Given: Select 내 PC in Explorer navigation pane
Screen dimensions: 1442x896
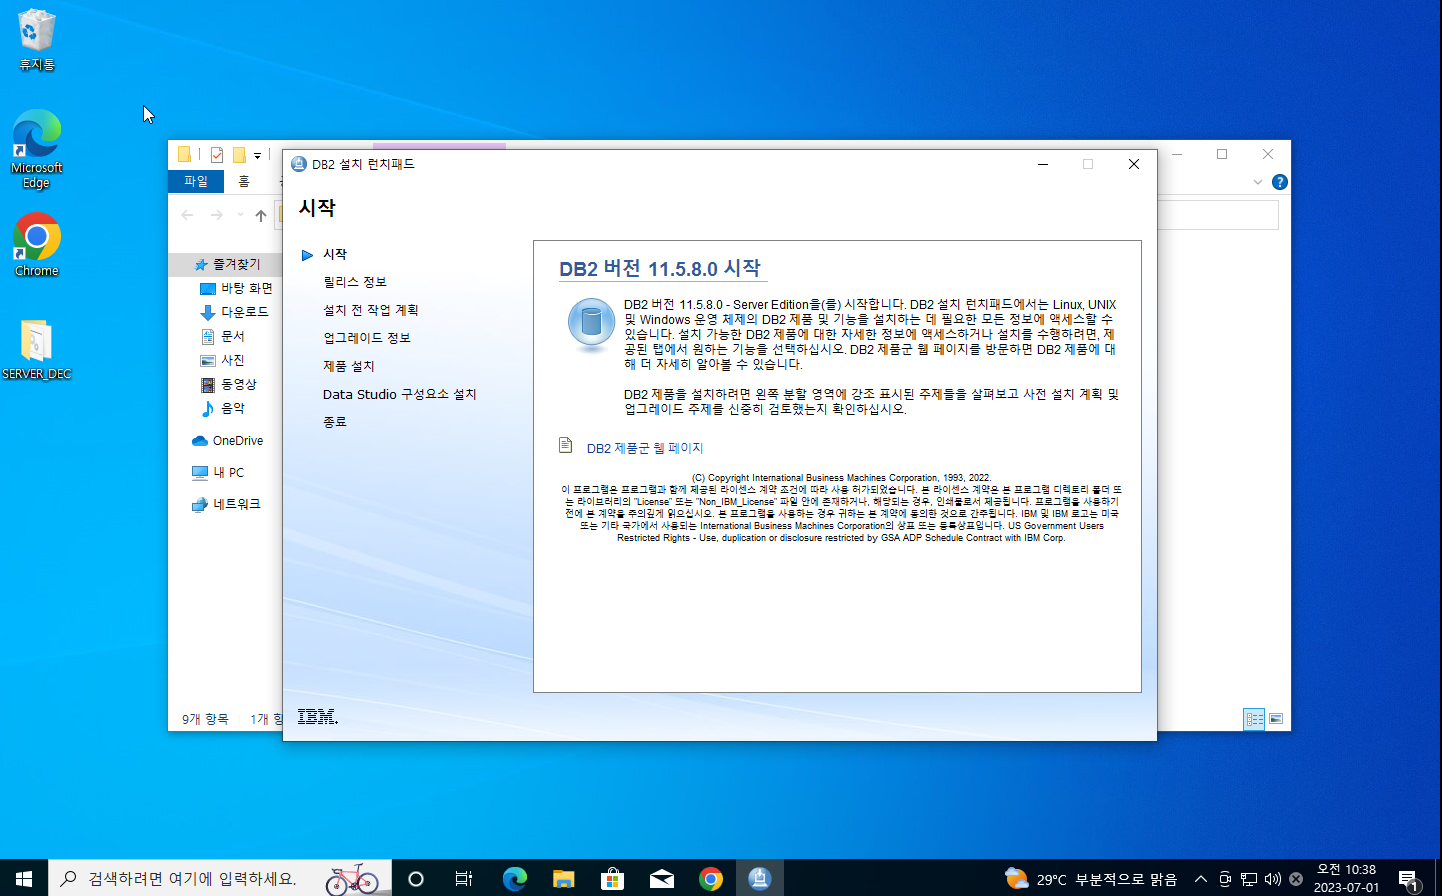Looking at the screenshot, I should (x=219, y=473).
